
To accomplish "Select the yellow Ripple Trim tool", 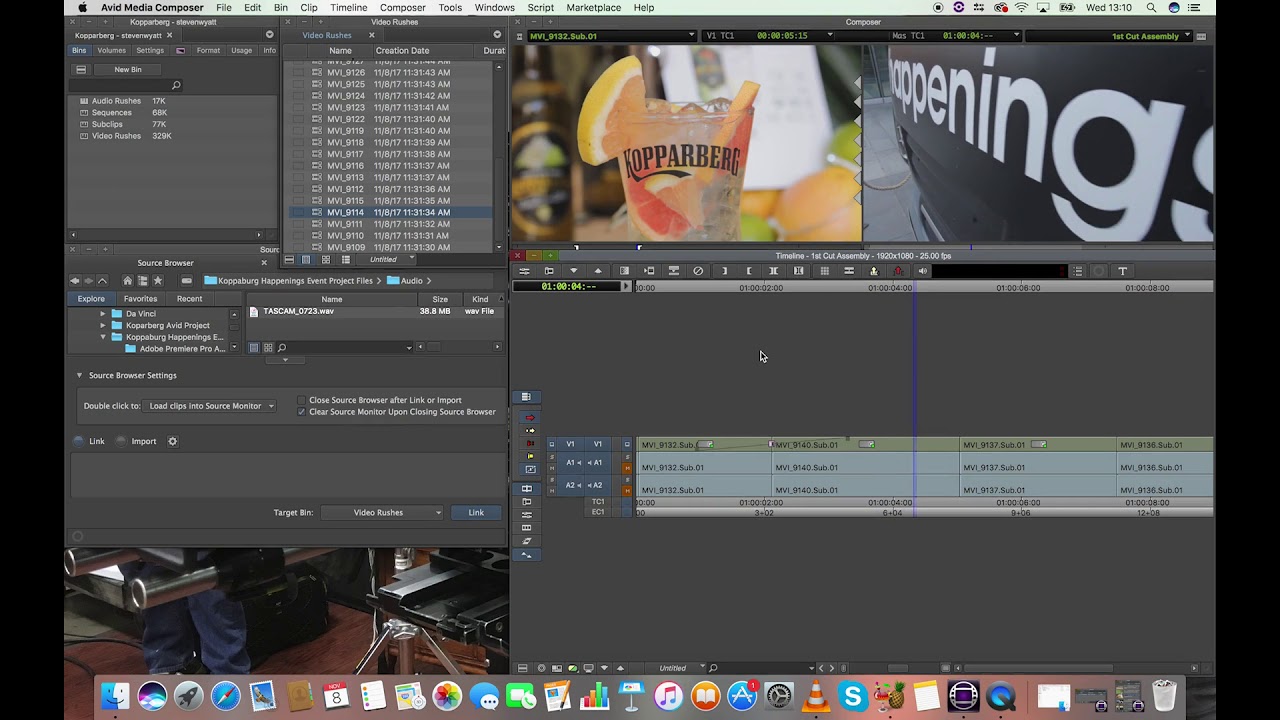I will 530,457.
